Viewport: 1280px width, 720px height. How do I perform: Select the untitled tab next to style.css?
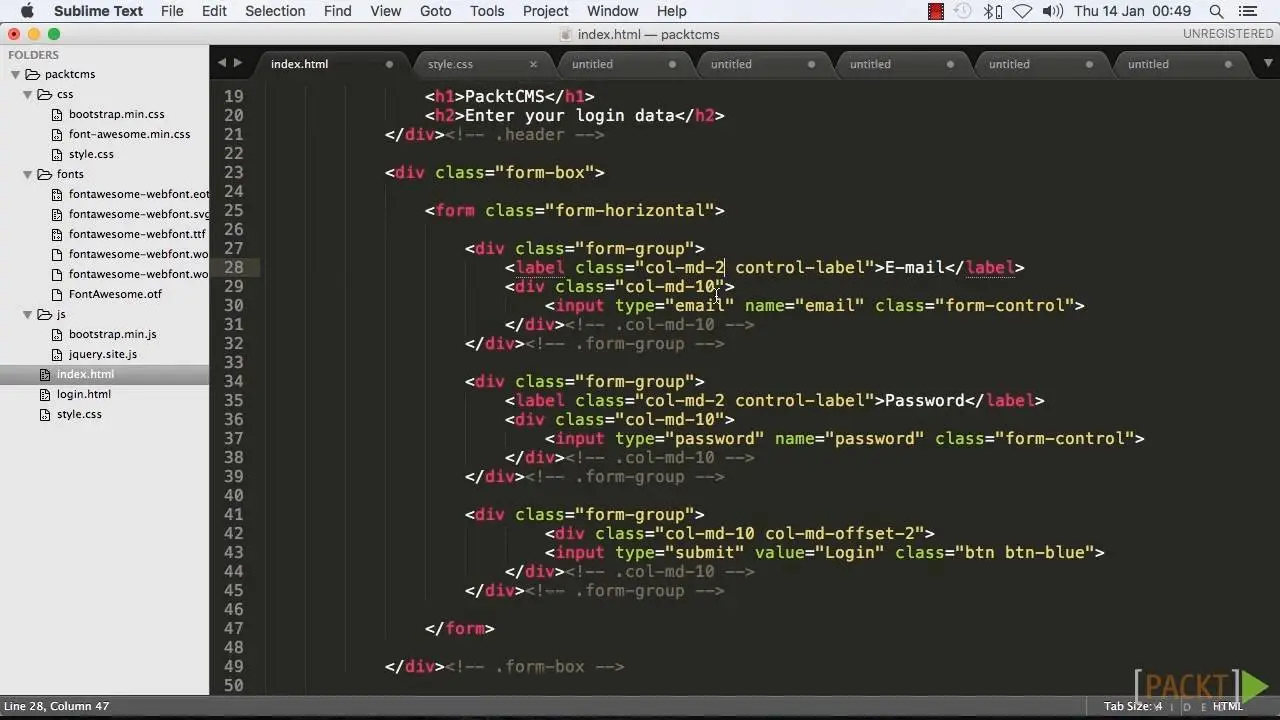[592, 64]
